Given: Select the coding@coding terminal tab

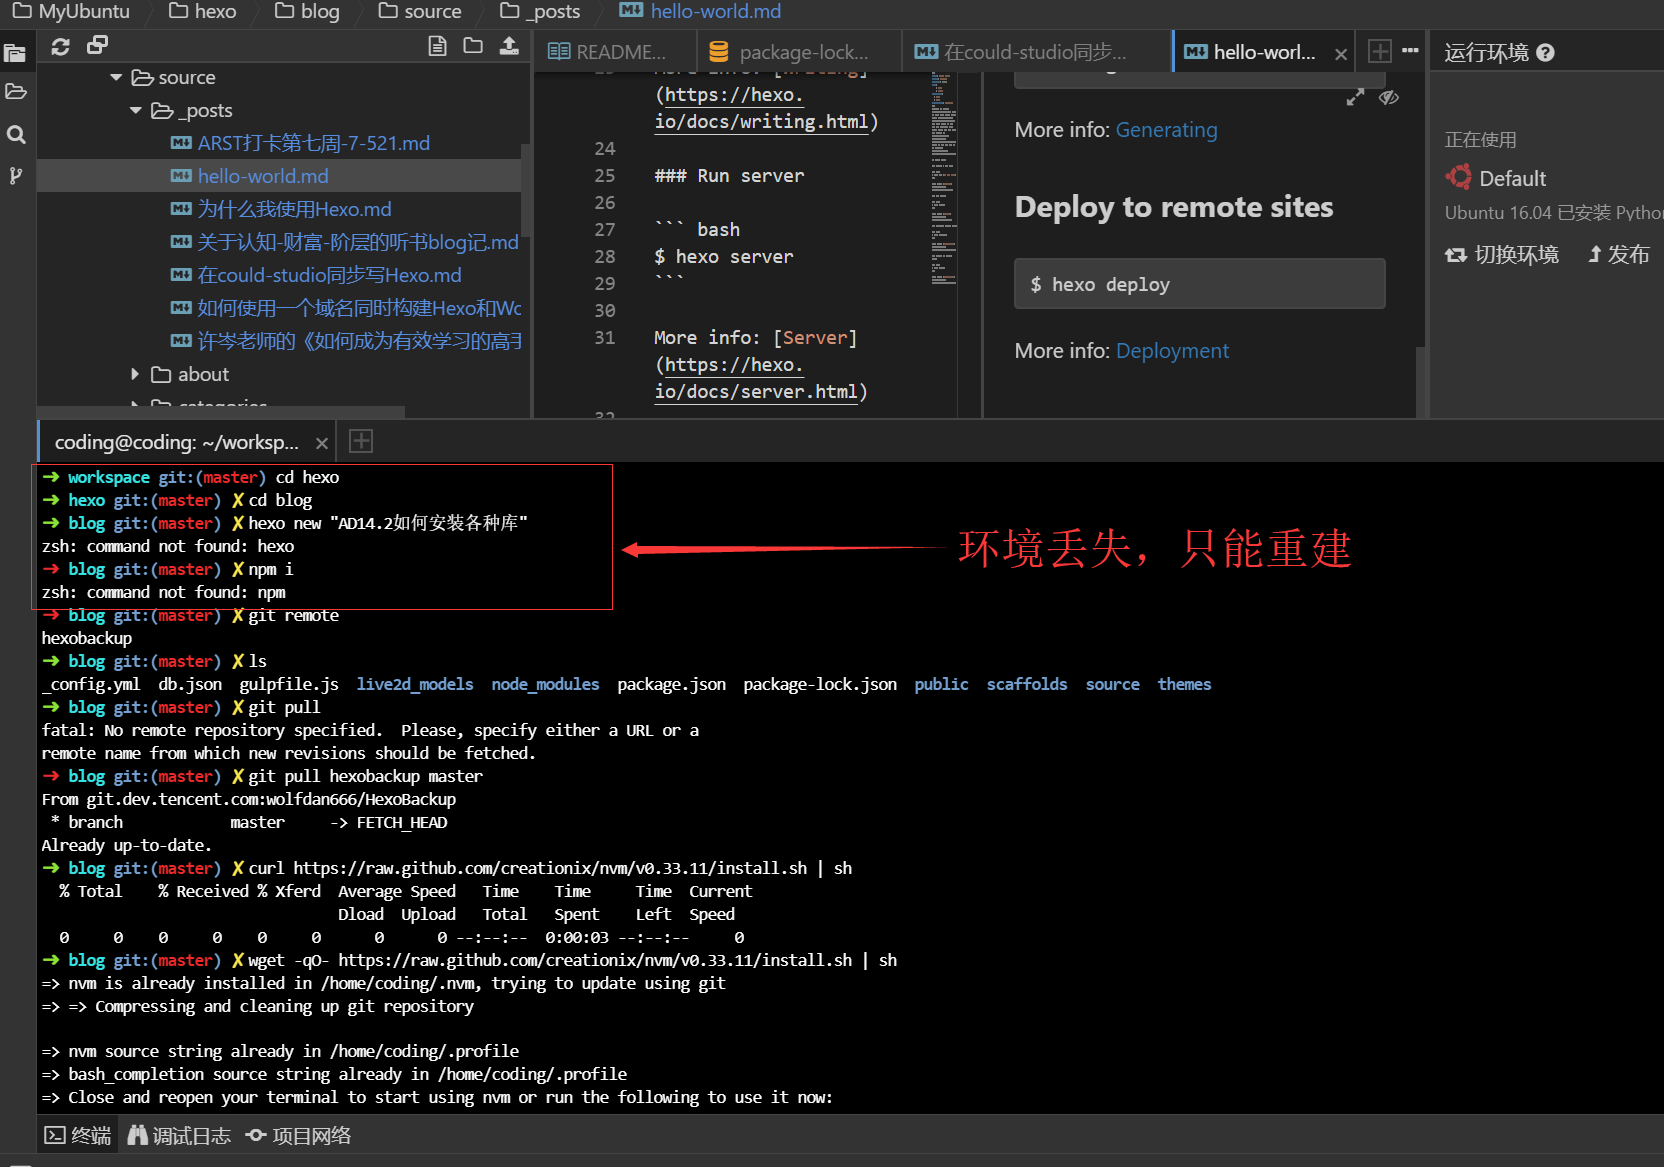Looking at the screenshot, I should coord(176,442).
